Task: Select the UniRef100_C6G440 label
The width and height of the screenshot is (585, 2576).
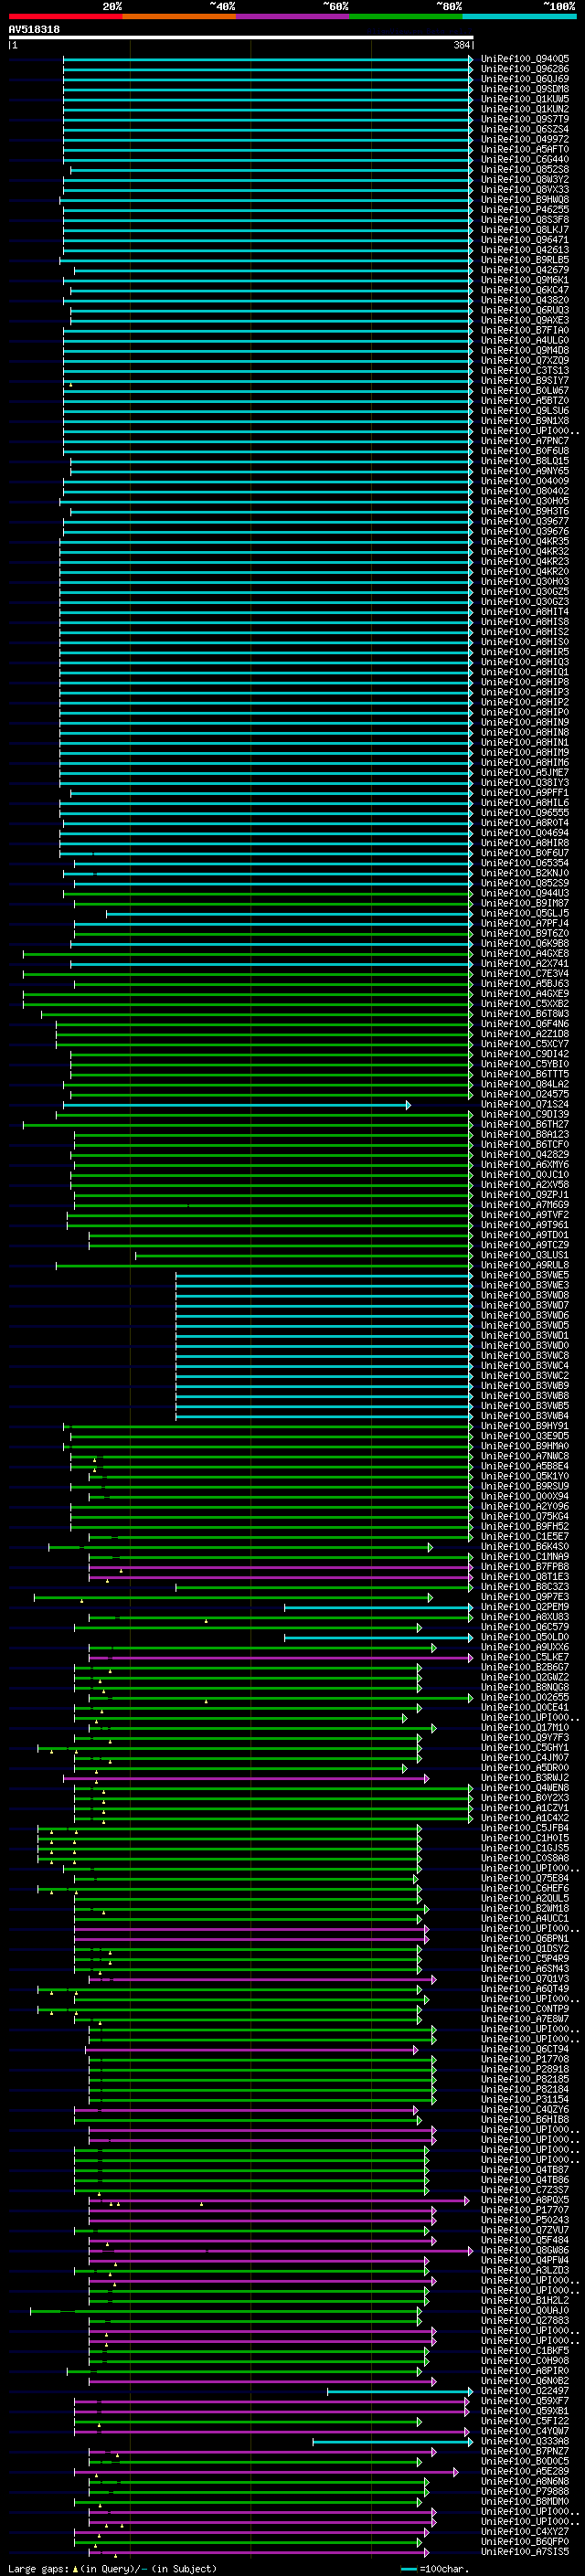Action: point(525,159)
